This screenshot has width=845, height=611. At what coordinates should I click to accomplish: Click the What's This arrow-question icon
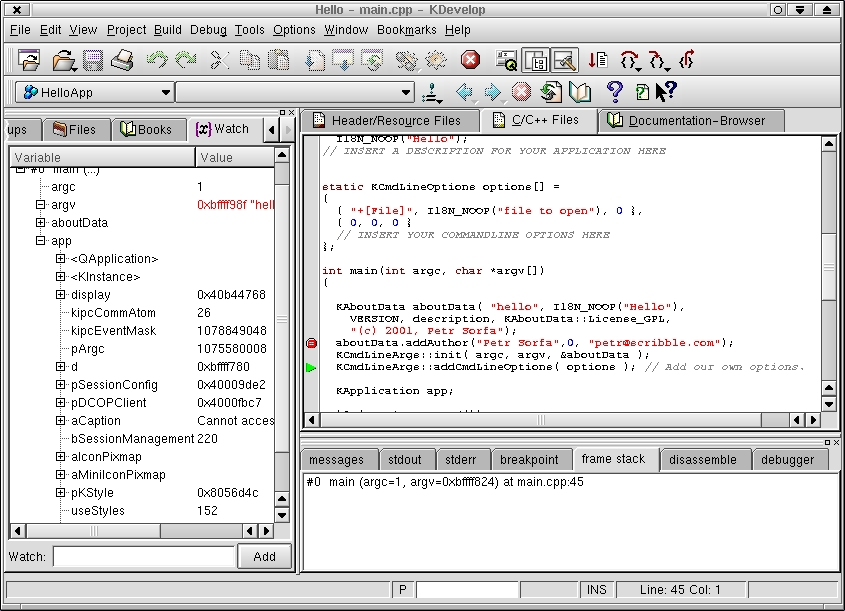coord(666,92)
